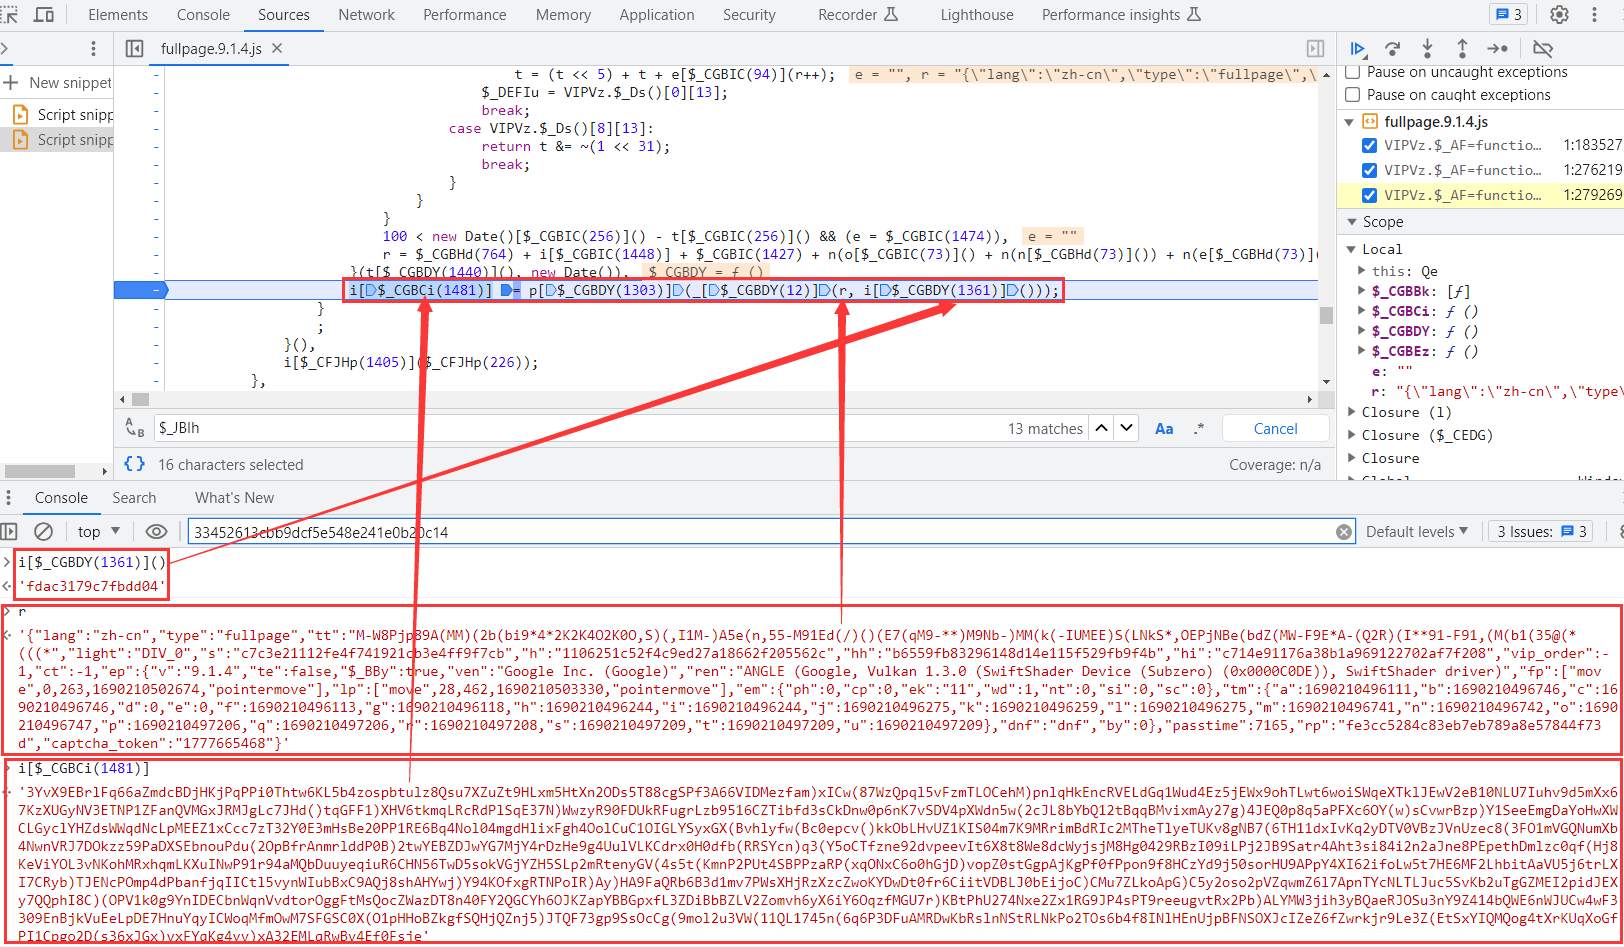Image resolution: width=1624 pixels, height=947 pixels.
Task: Clear the console output
Action: point(43,532)
